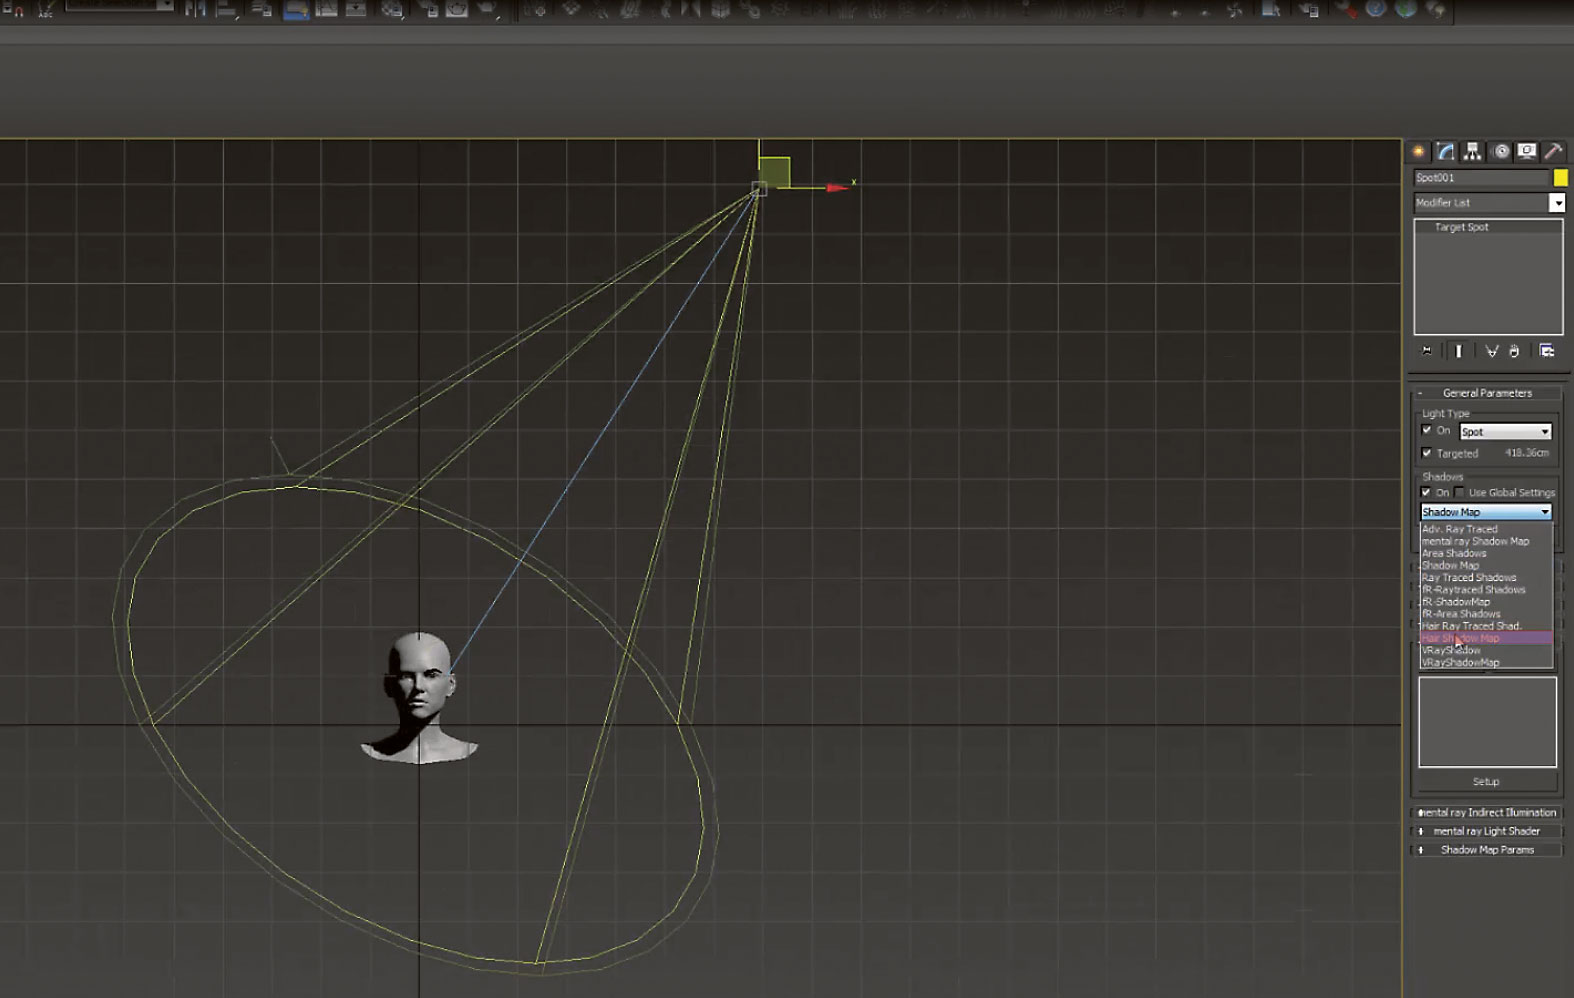
Task: Click the red X-axis gizmo arrow
Action: click(x=836, y=187)
